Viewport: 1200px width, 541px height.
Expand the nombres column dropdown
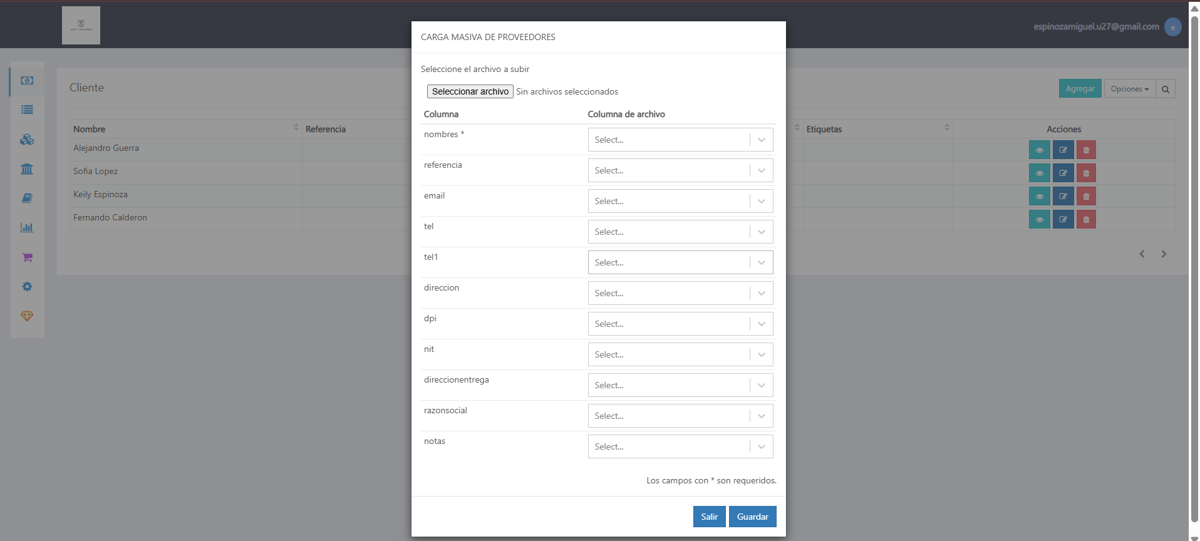(680, 140)
